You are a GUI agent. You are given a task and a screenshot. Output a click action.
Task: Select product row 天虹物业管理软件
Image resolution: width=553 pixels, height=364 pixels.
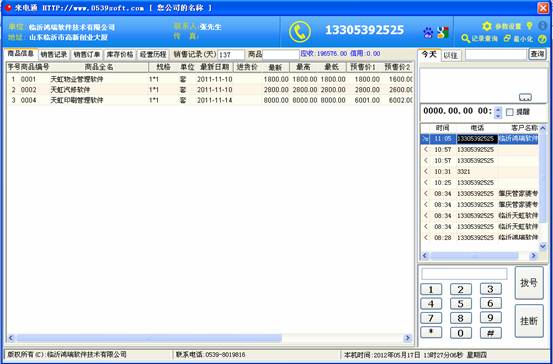click(210, 79)
